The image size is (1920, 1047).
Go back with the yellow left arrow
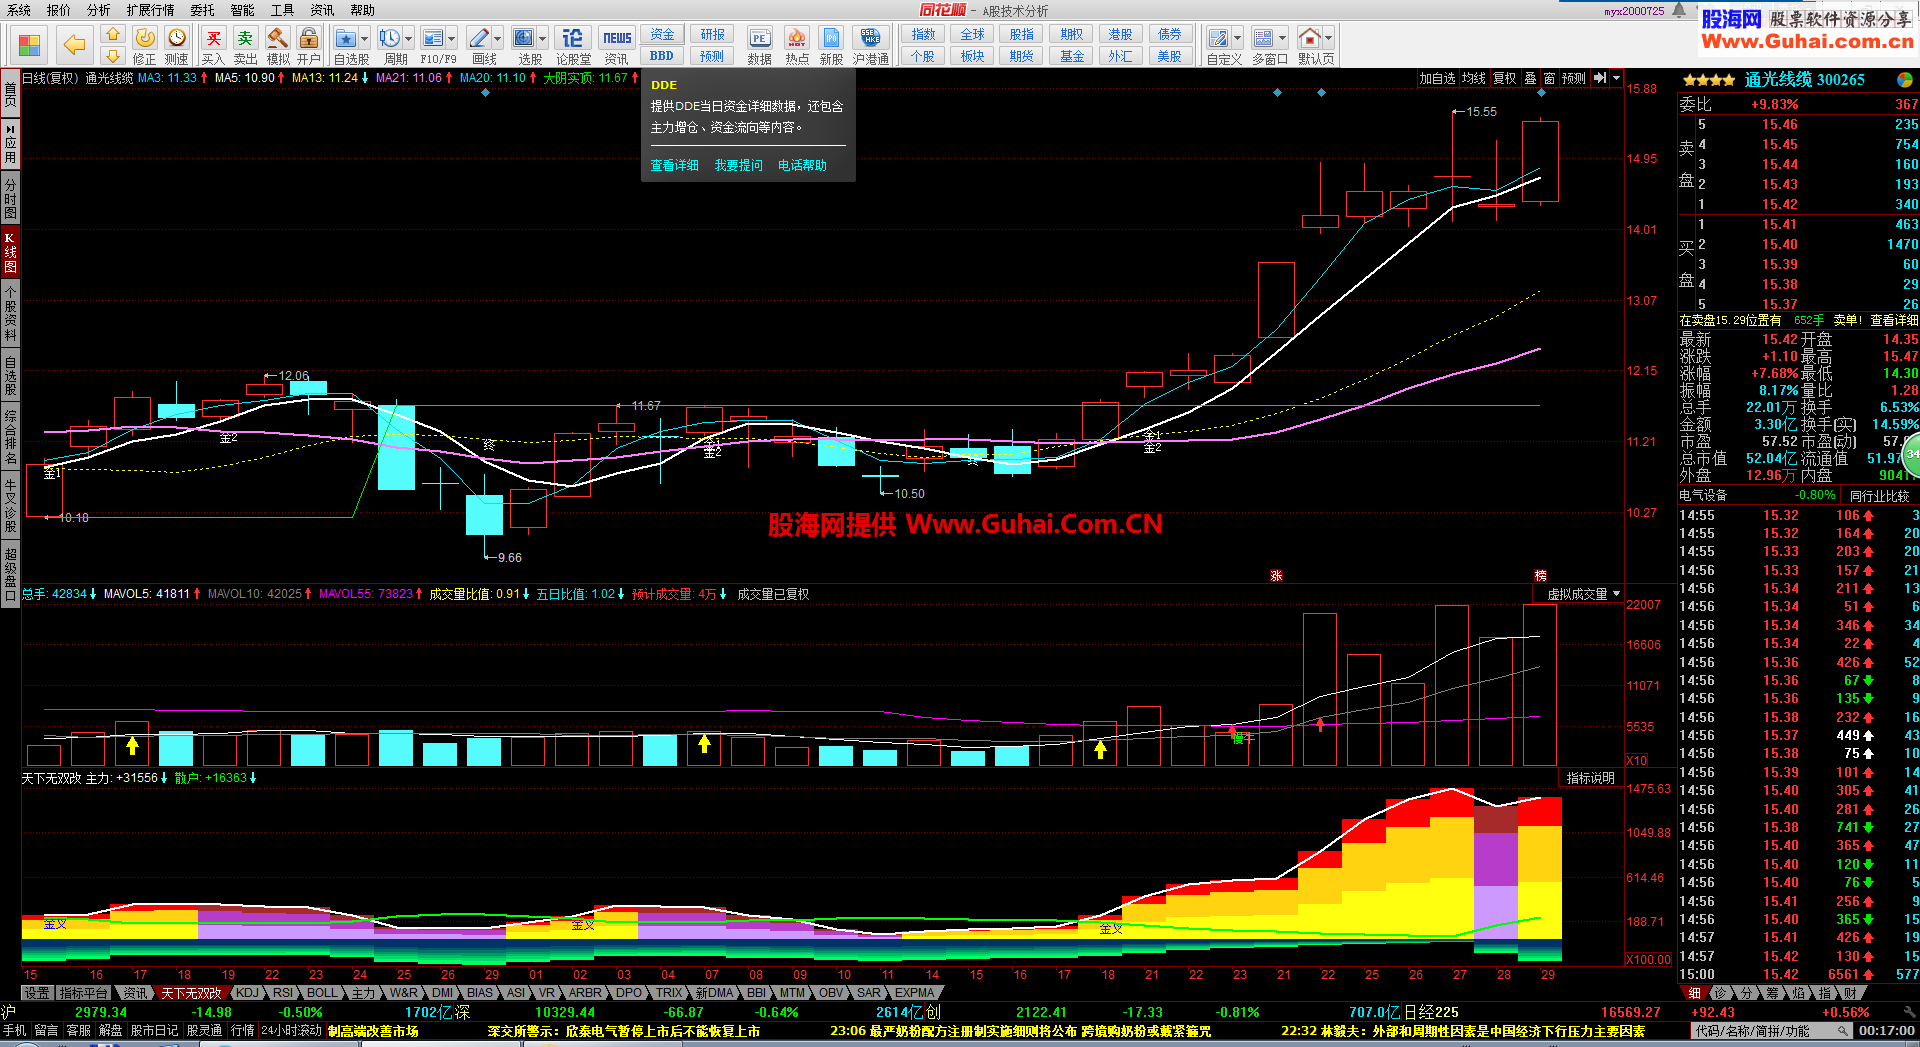tap(74, 44)
